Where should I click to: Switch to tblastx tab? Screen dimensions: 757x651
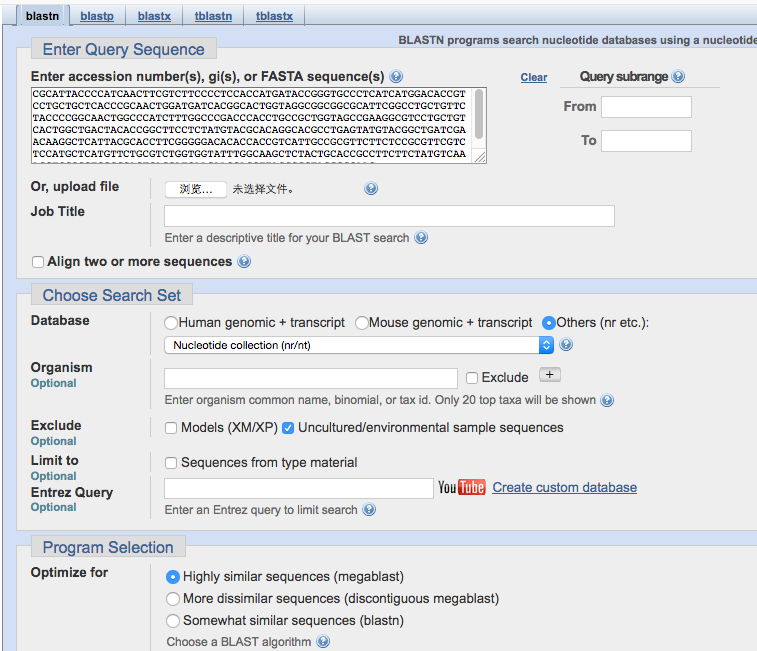tap(274, 16)
